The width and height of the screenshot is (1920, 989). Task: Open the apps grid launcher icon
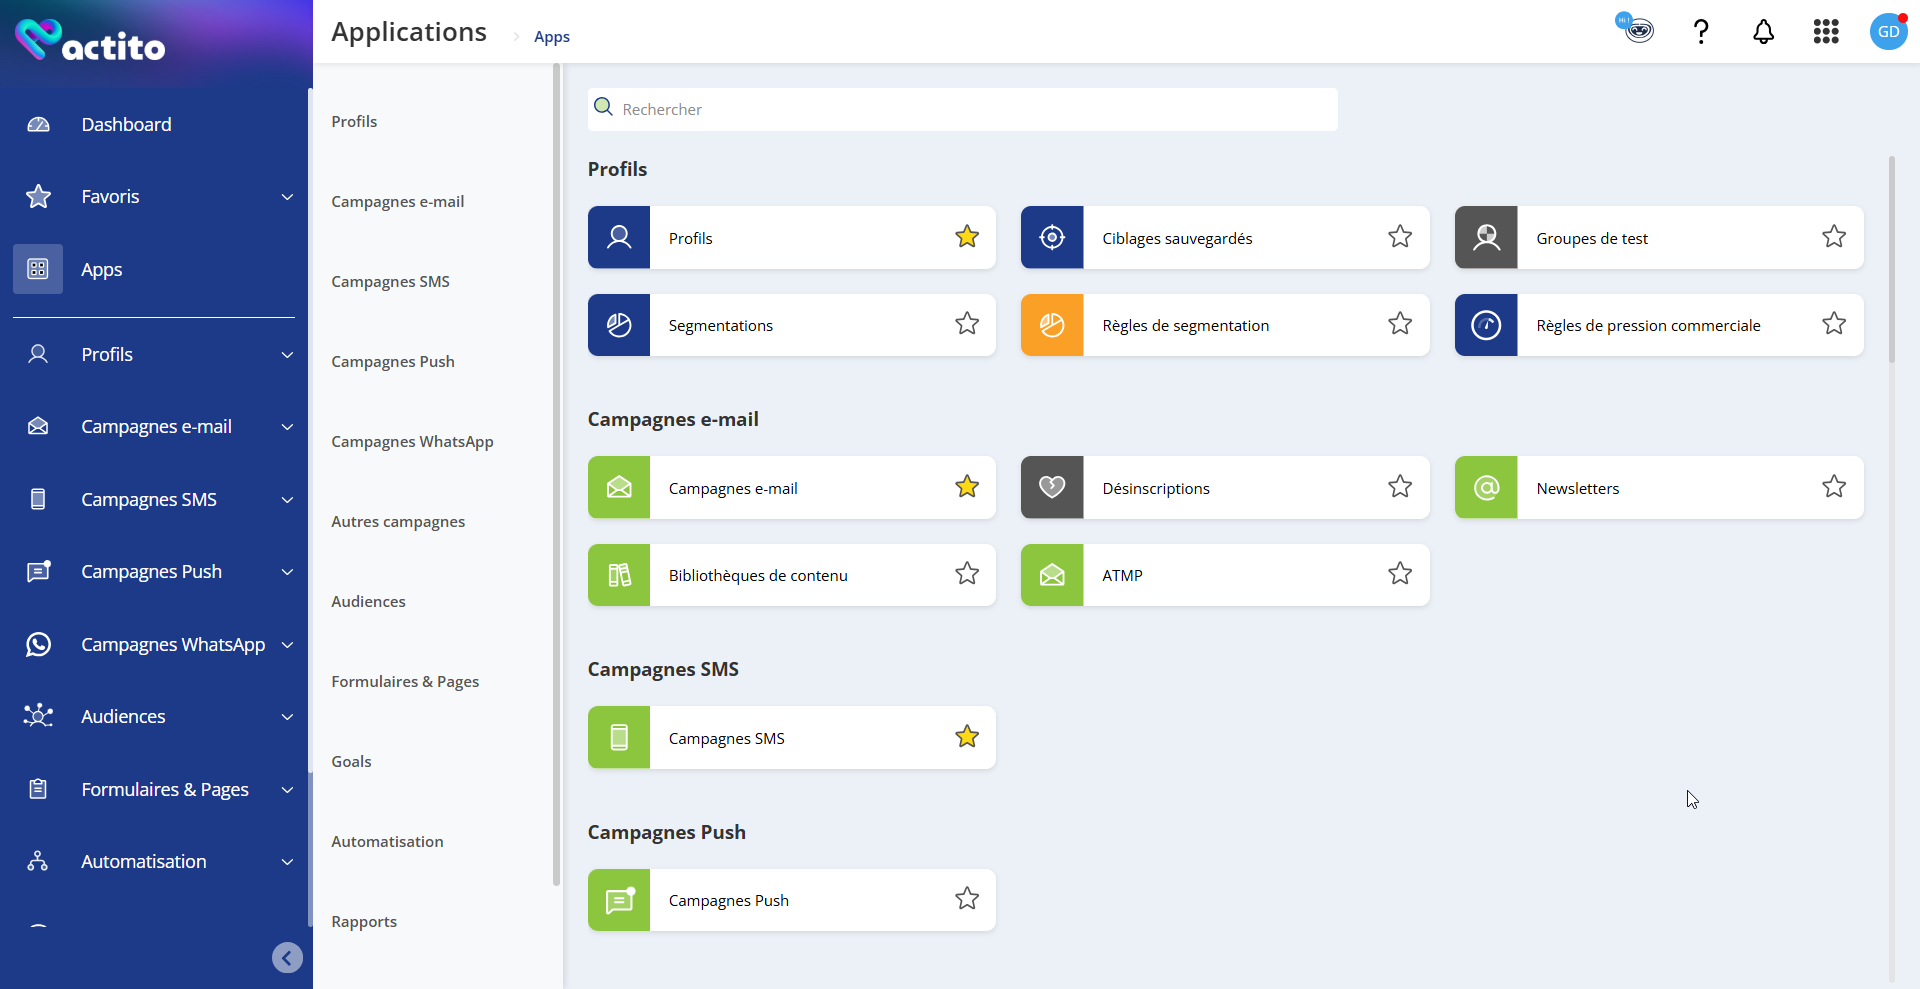1825,32
